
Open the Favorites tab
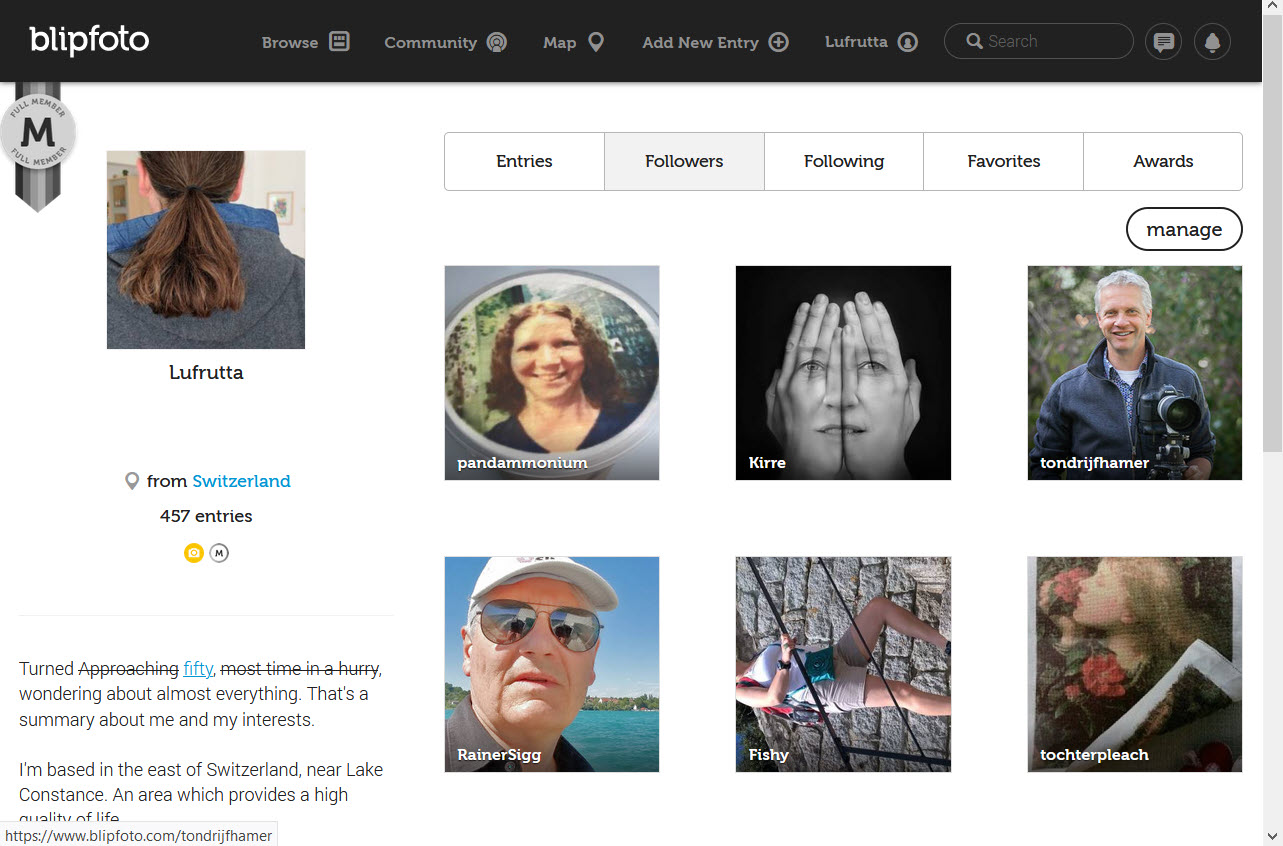[x=1004, y=161]
